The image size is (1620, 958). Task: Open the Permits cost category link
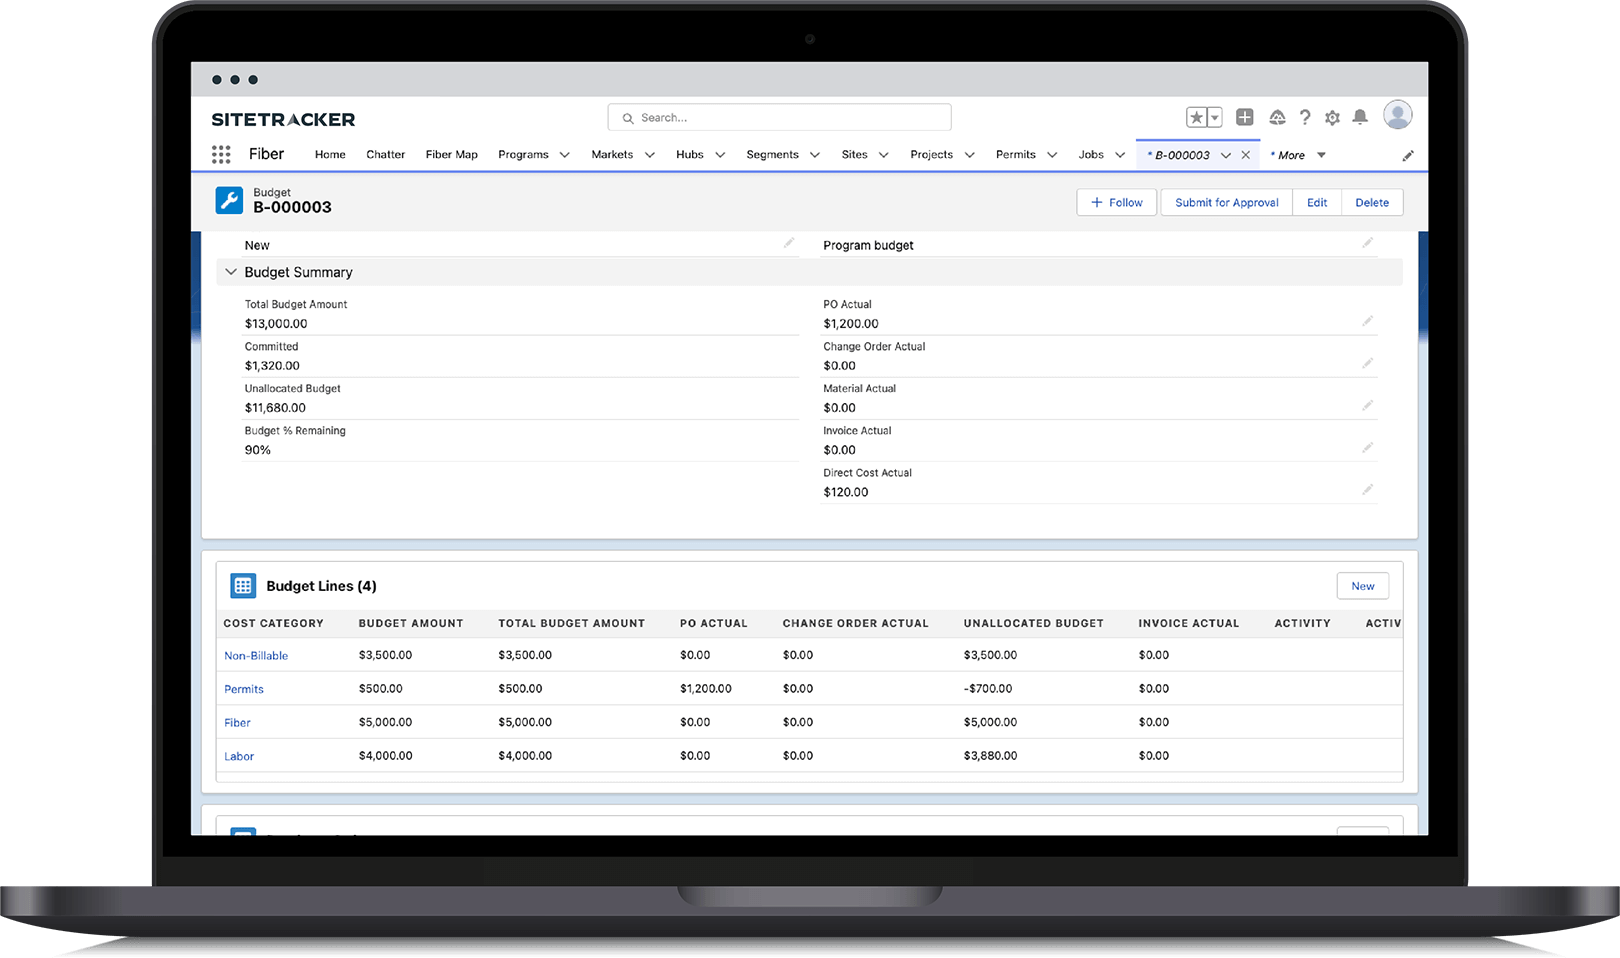click(244, 689)
